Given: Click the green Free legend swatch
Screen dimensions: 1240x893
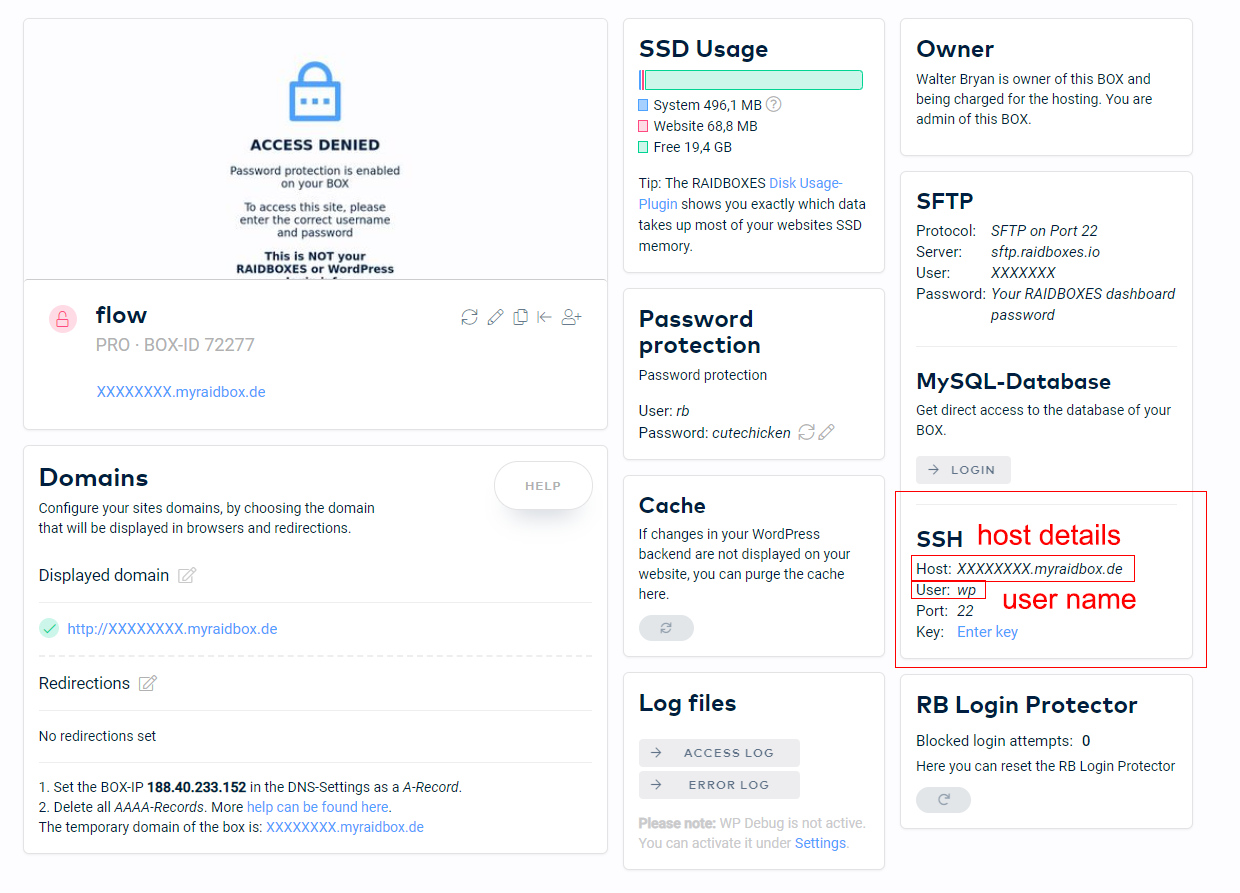Looking at the screenshot, I should tap(643, 147).
